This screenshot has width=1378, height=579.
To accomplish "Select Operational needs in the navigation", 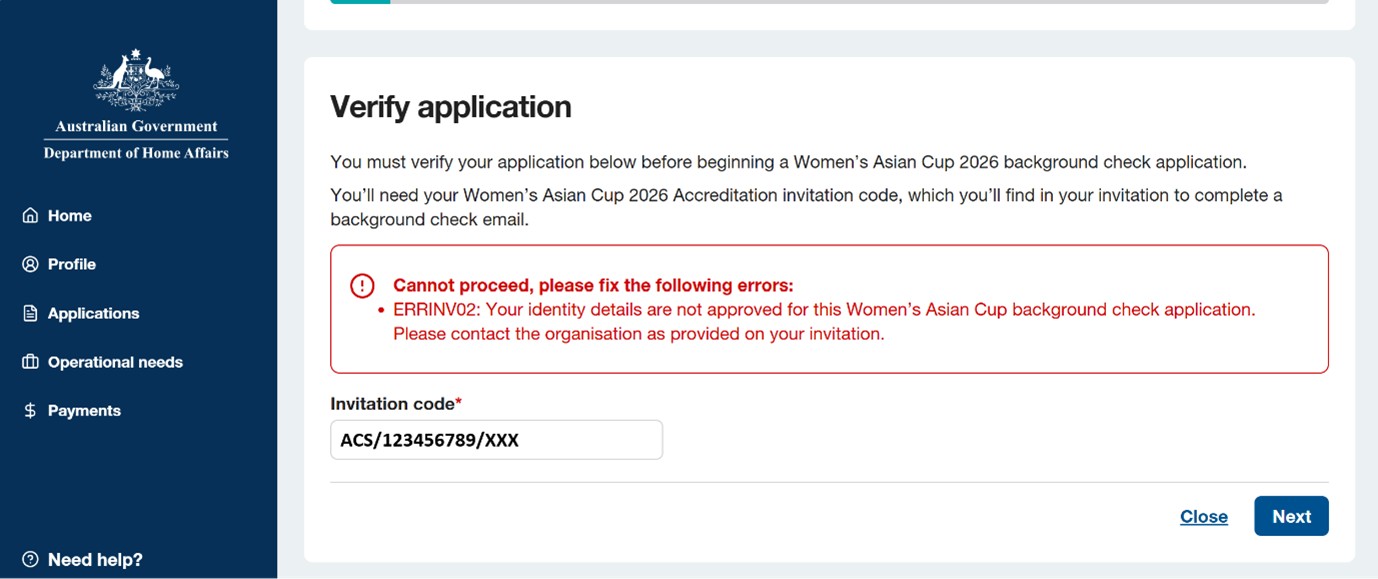I will 115,362.
